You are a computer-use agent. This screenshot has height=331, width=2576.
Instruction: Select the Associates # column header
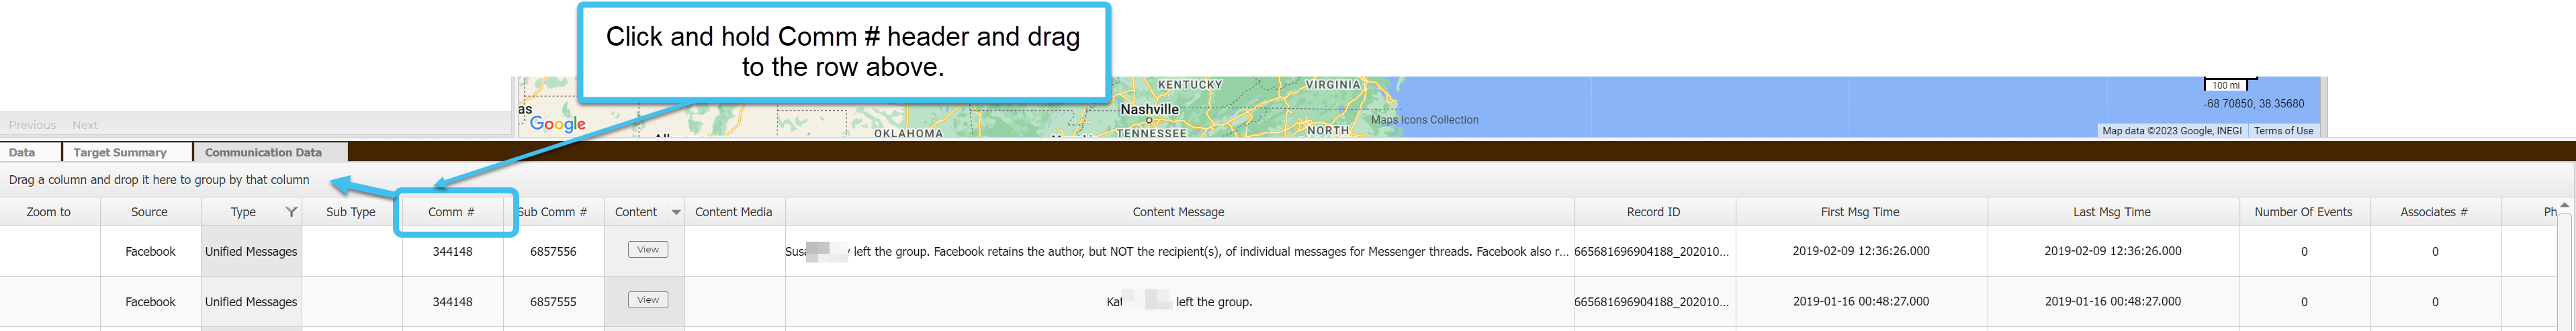[2433, 212]
